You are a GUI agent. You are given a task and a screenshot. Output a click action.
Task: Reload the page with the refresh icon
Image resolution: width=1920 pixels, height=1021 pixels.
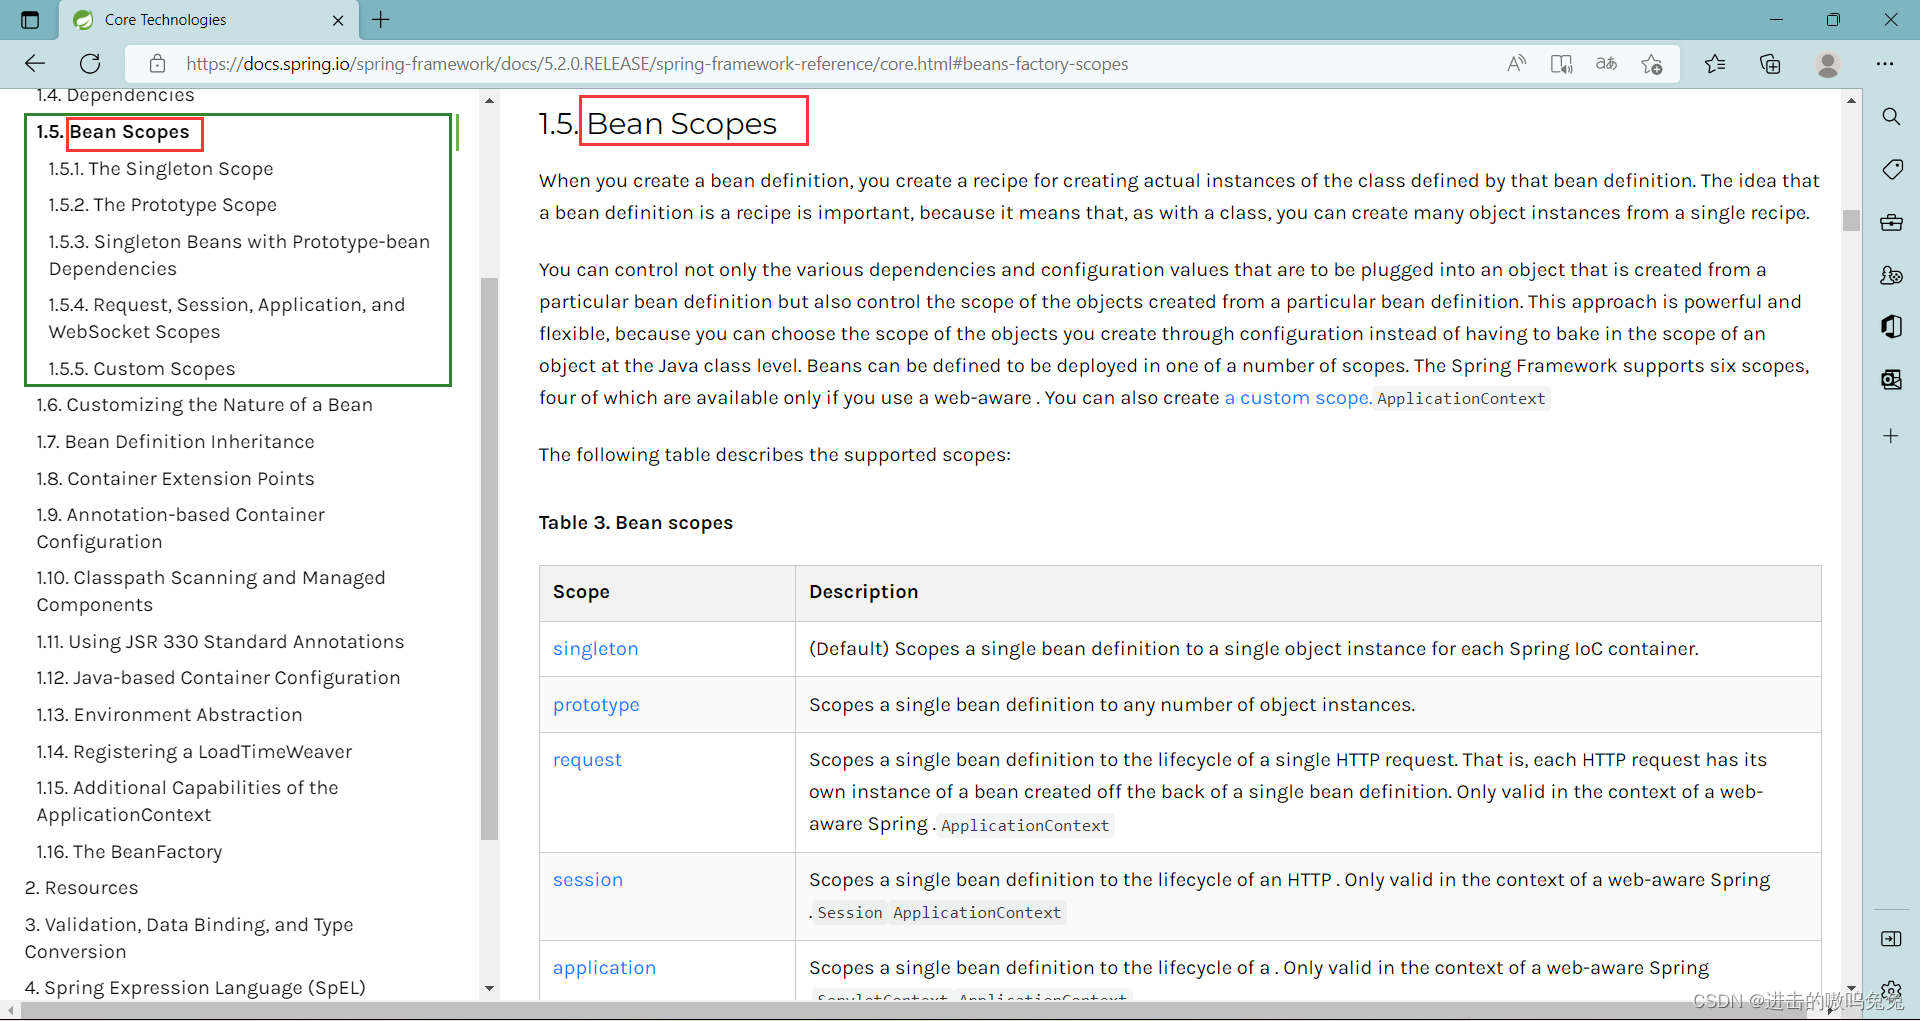point(90,64)
